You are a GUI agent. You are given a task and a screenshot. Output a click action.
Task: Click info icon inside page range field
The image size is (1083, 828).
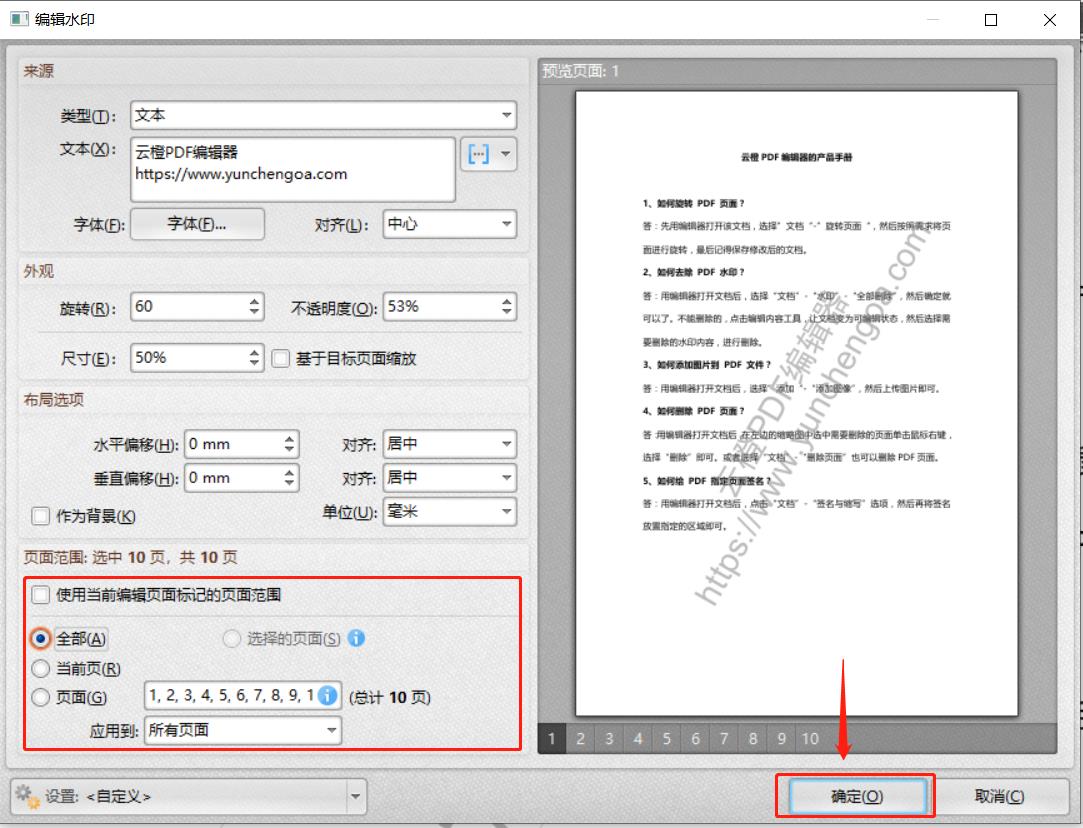pyautogui.click(x=328, y=695)
